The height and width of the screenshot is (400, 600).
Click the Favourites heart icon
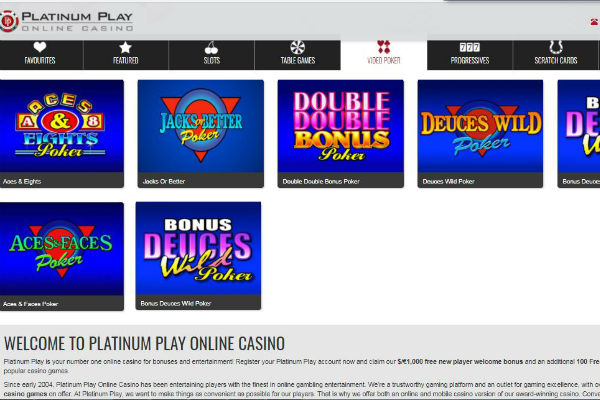pyautogui.click(x=40, y=47)
